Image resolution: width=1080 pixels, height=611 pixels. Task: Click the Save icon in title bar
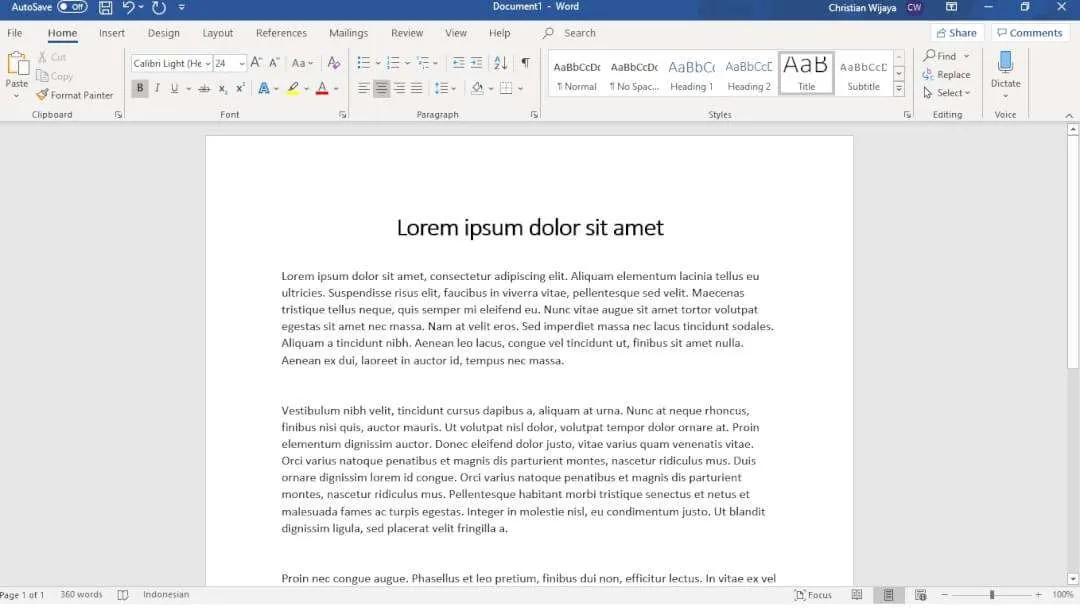(105, 8)
